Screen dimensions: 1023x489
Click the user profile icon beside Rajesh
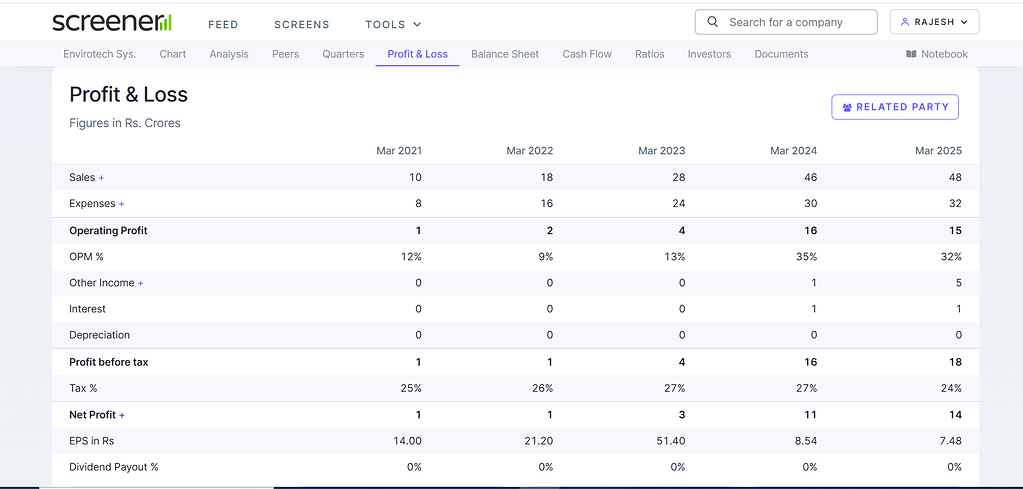[905, 22]
